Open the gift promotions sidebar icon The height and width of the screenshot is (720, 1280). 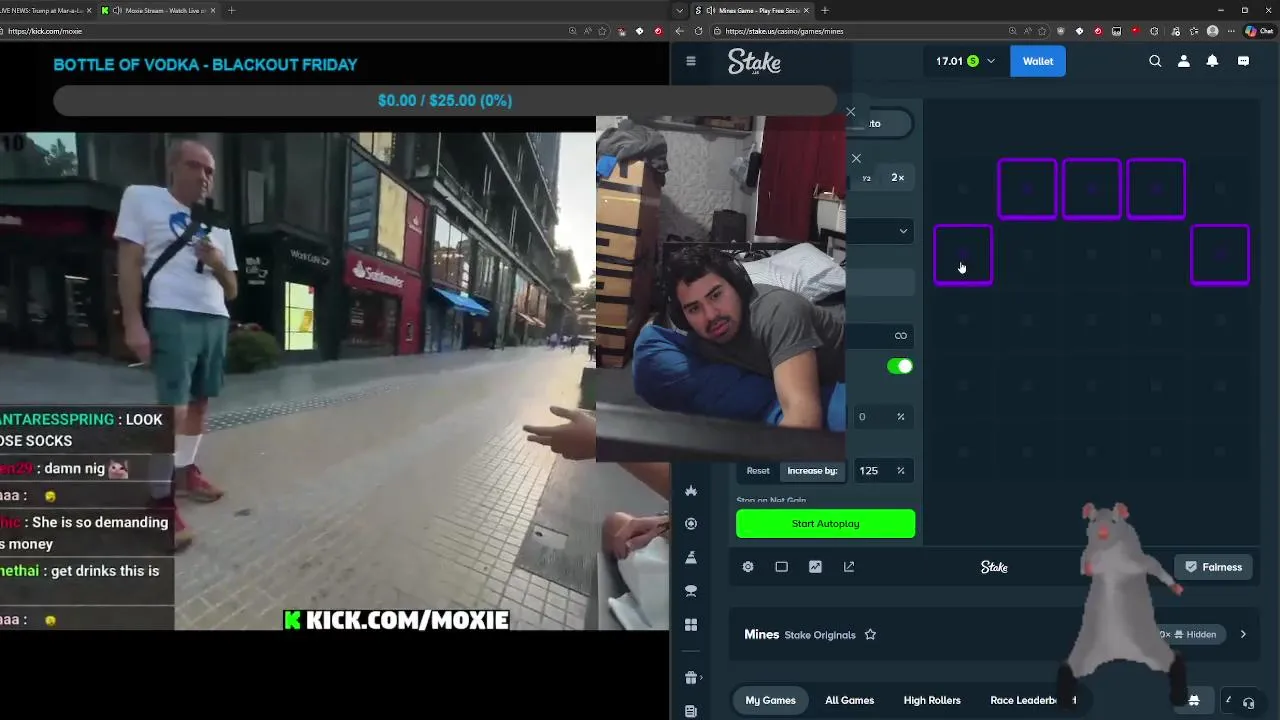[691, 678]
